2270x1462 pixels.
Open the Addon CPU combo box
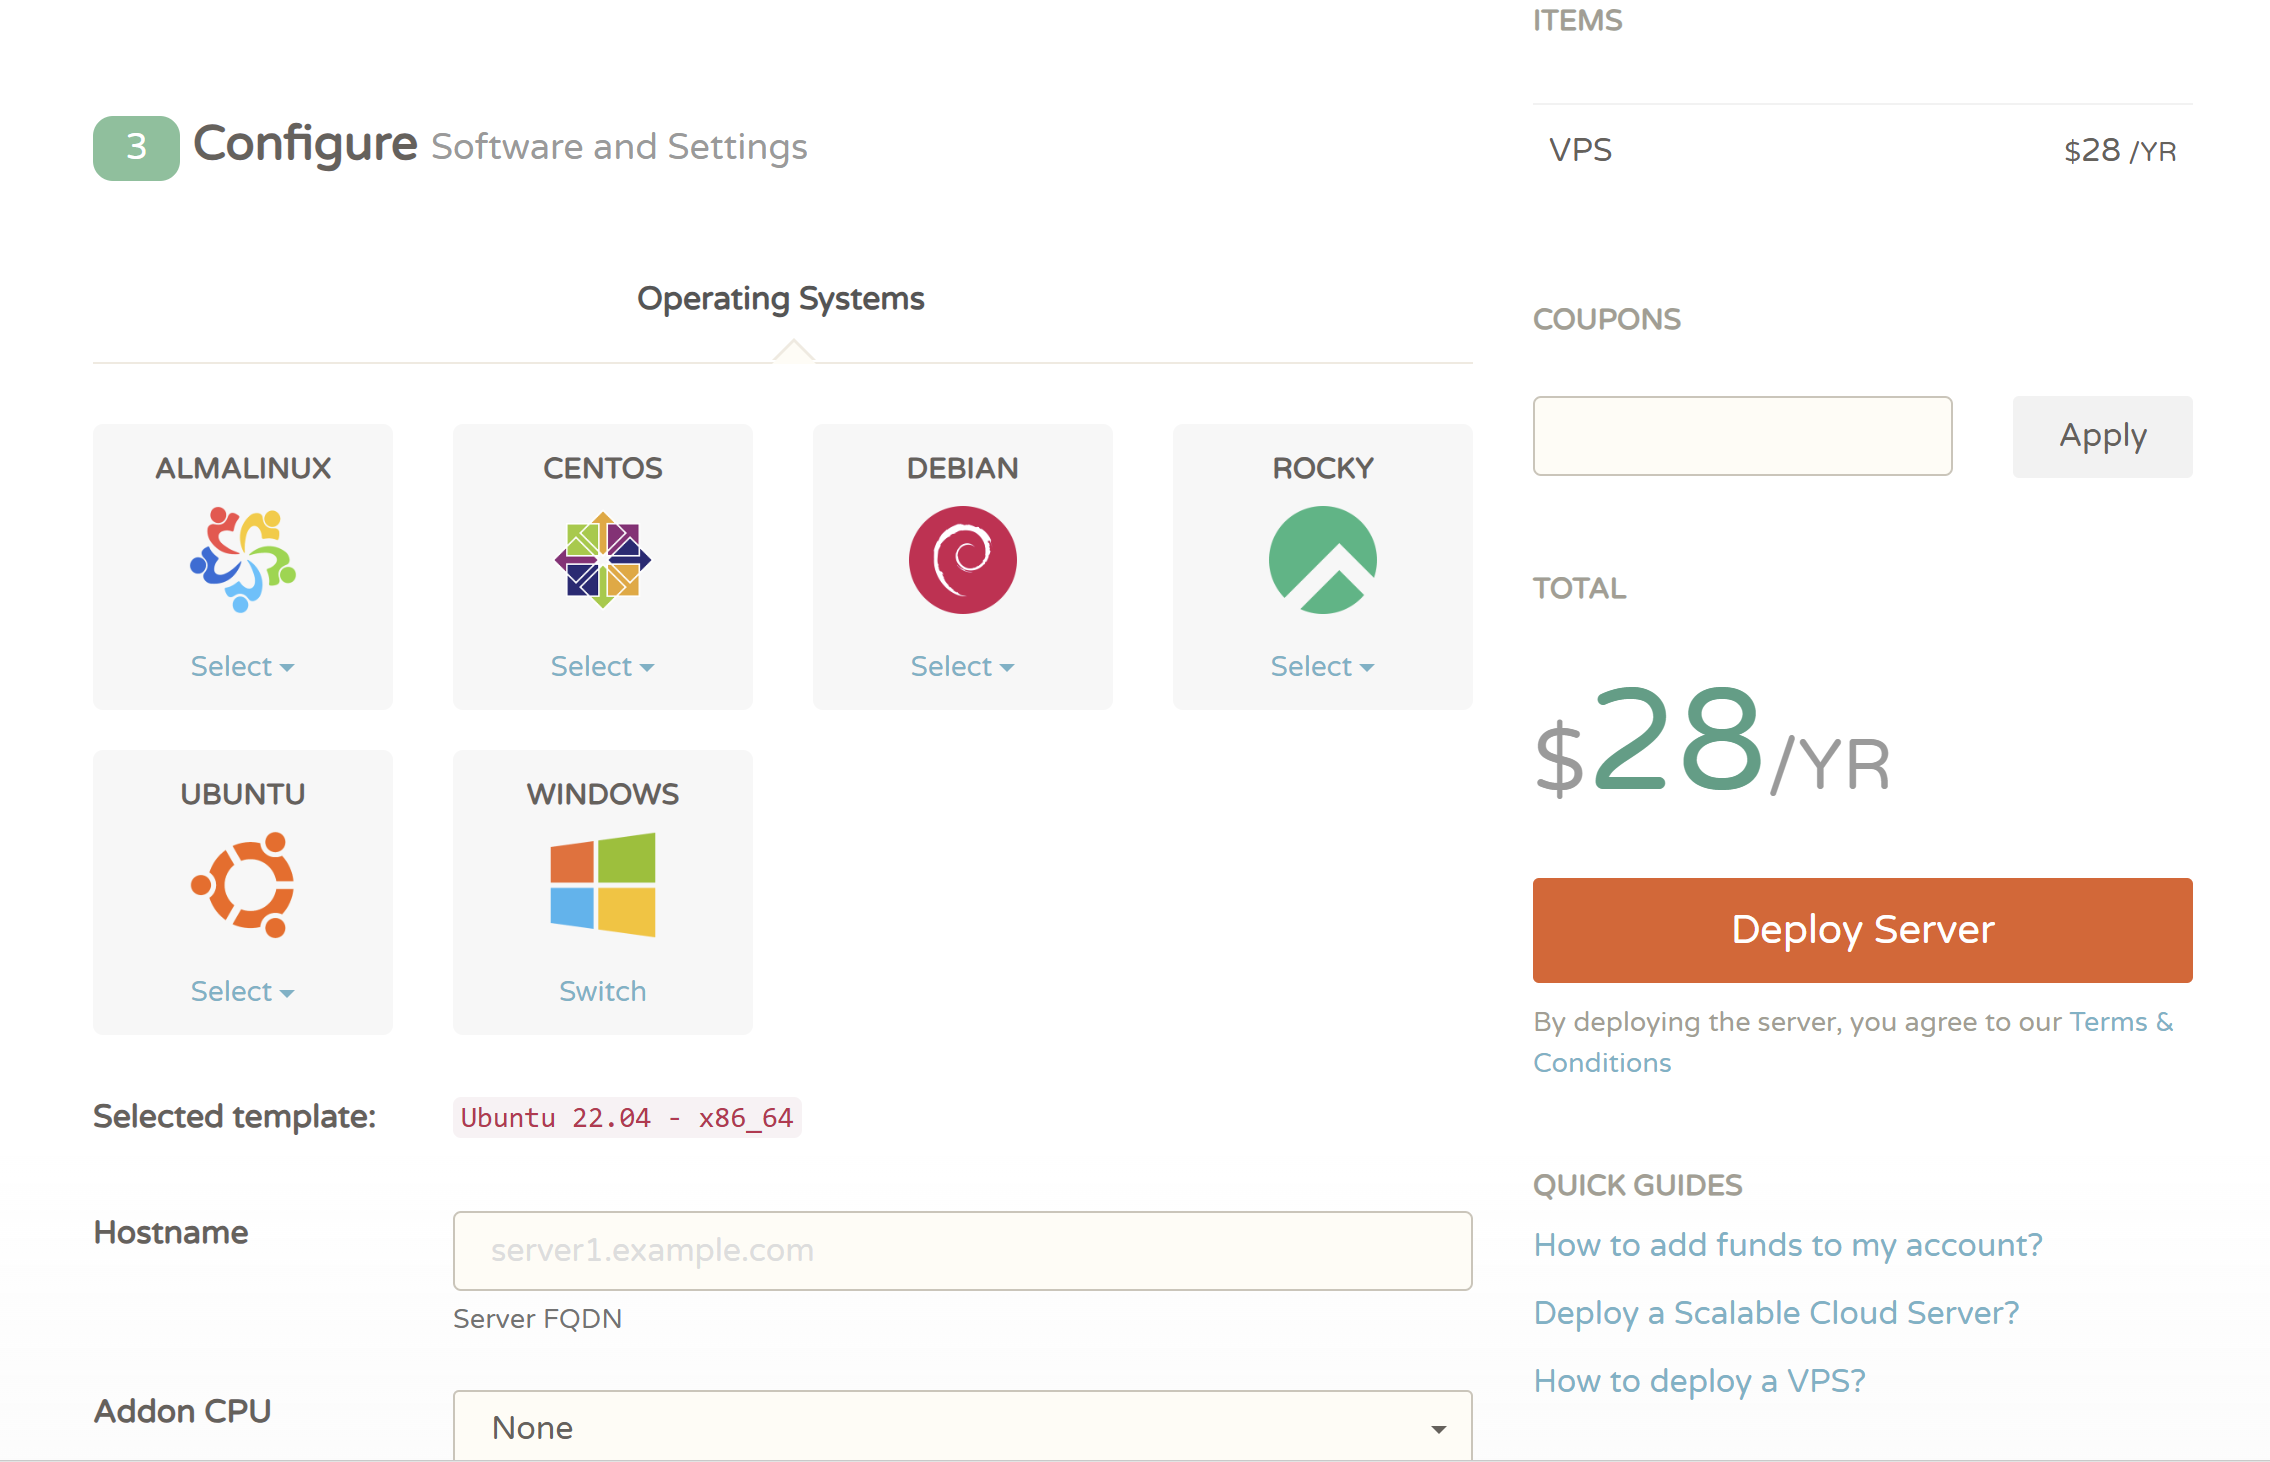pos(963,1427)
